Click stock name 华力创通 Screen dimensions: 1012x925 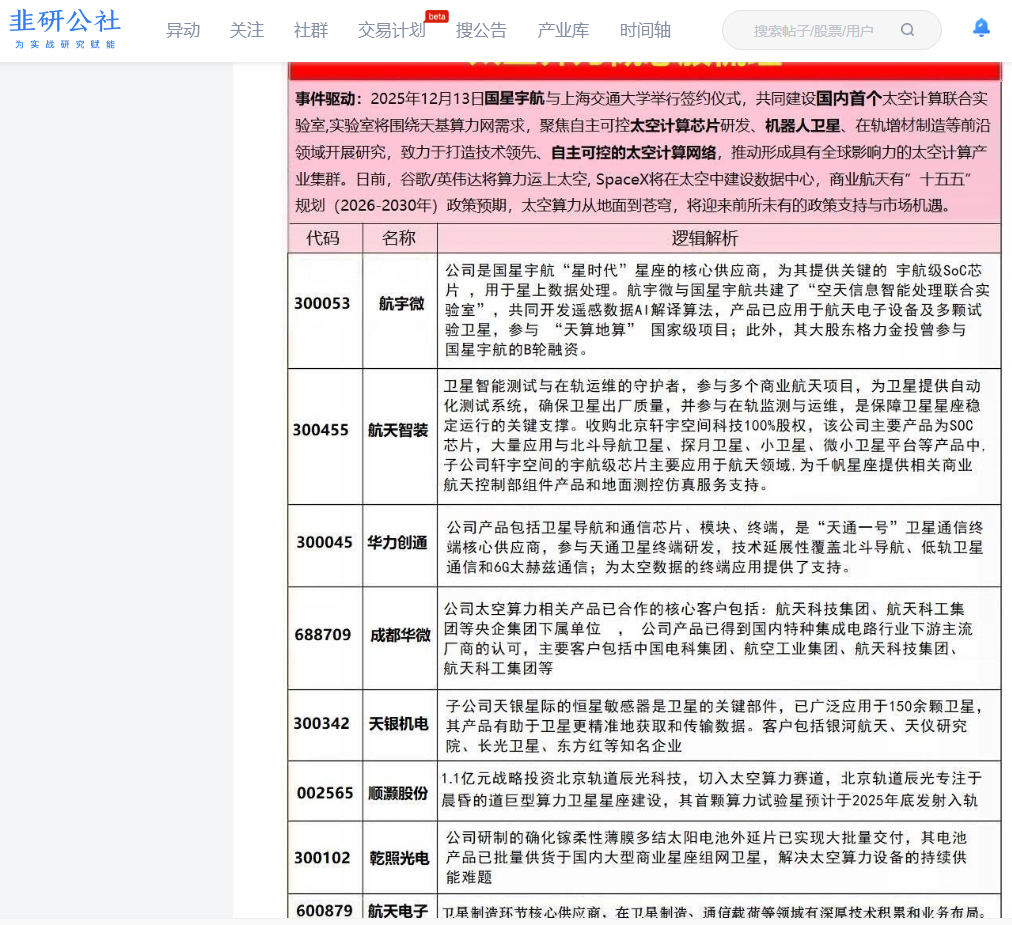[x=398, y=543]
